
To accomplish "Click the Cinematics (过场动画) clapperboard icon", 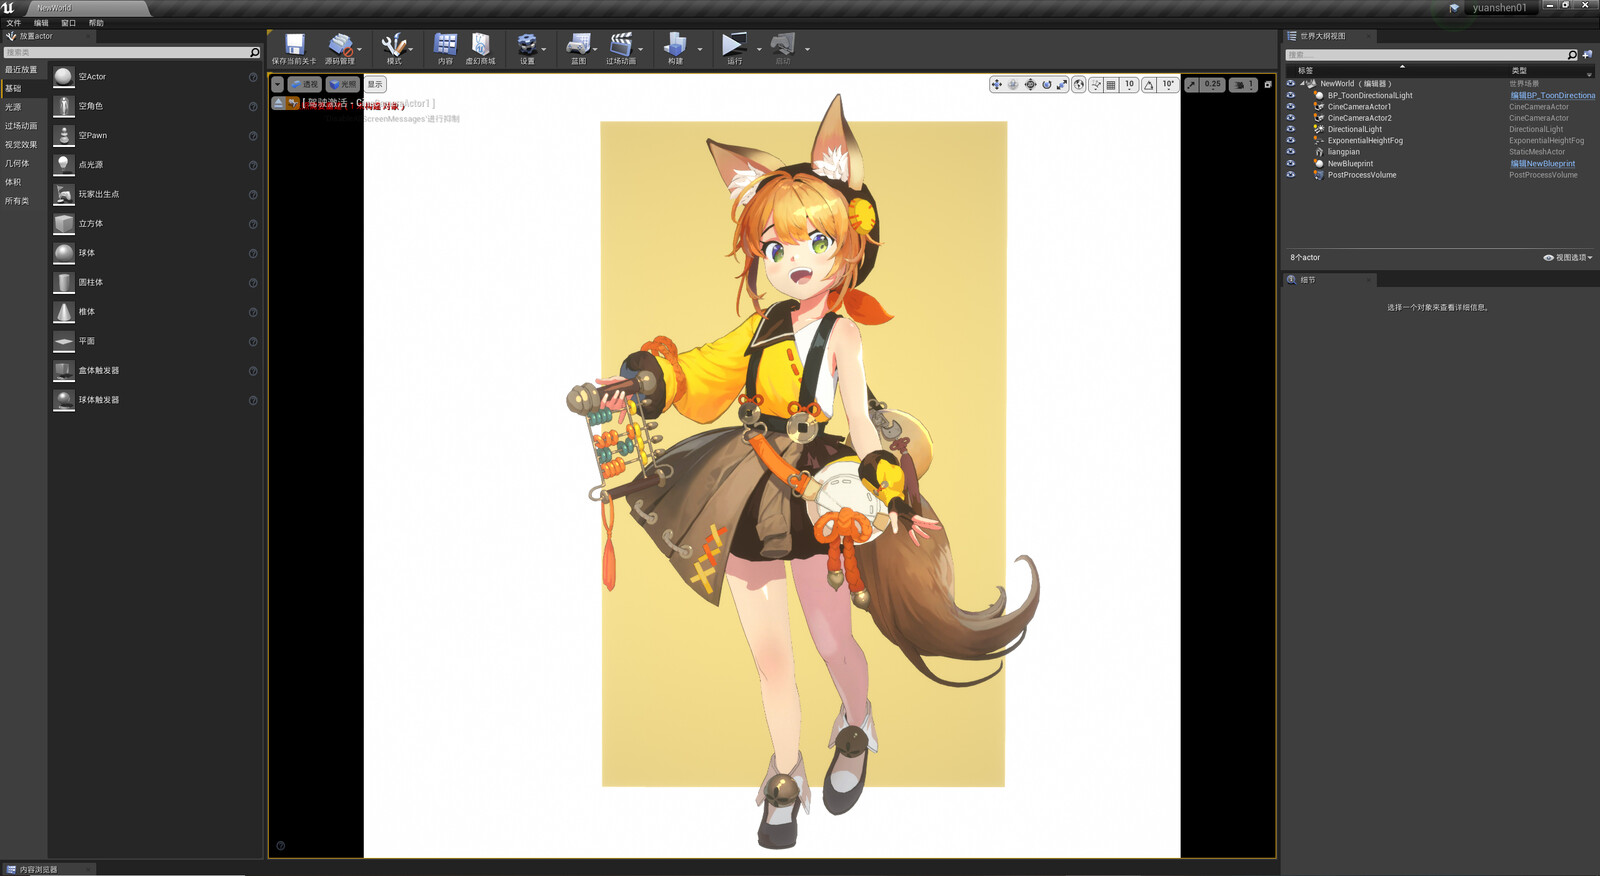I will [621, 44].
